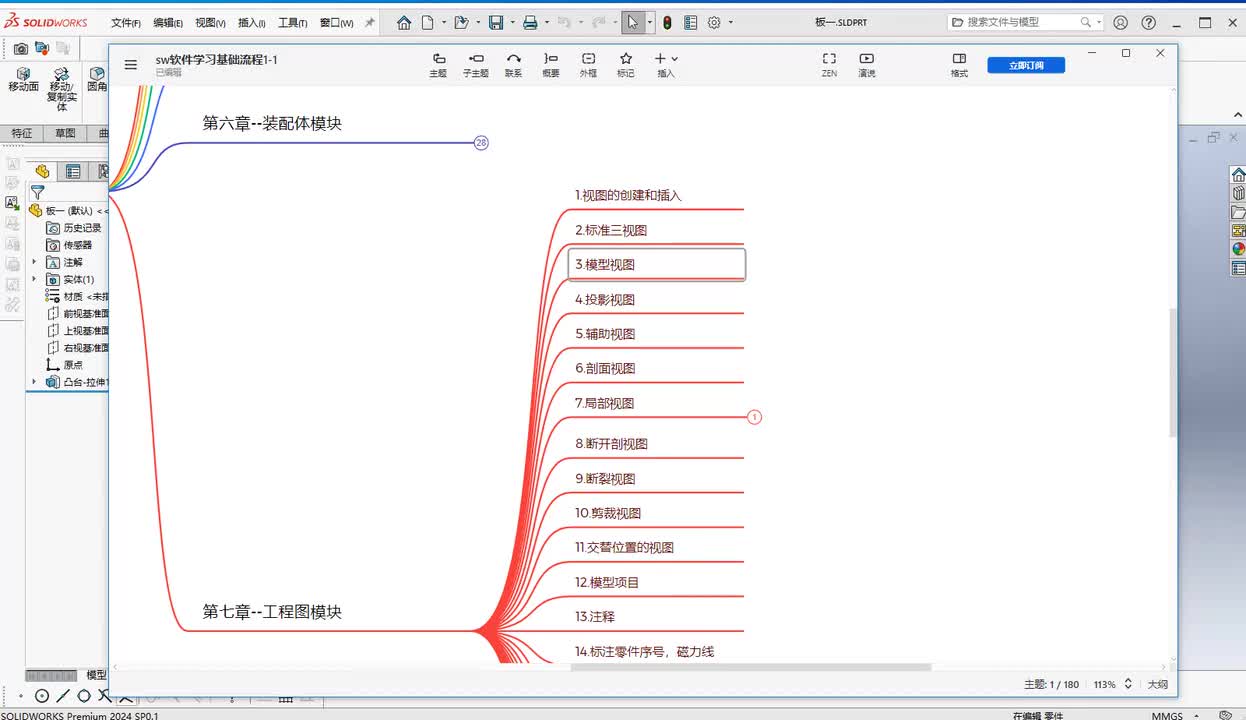1246x720 pixels.
Task: Open the SolidWorks help question mark icon
Action: [1149, 22]
